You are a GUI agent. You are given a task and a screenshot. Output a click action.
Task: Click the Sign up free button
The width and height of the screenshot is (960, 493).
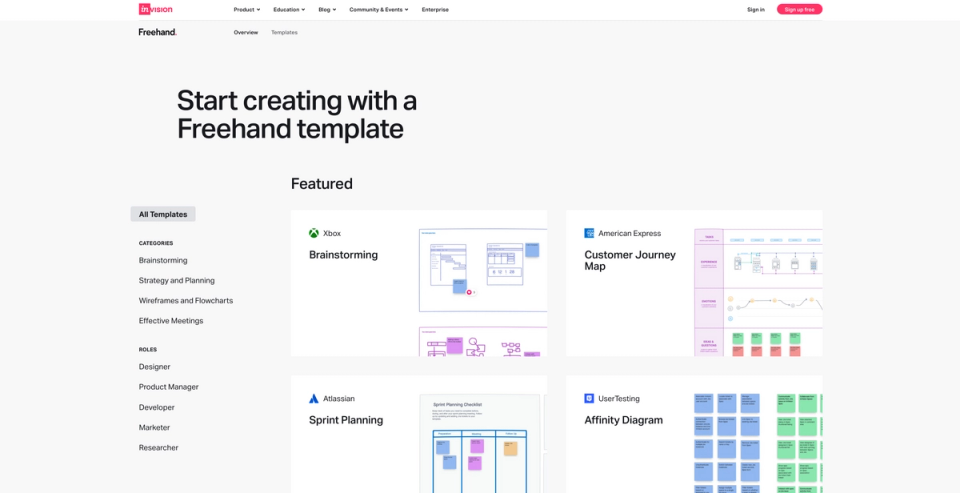click(x=800, y=9)
